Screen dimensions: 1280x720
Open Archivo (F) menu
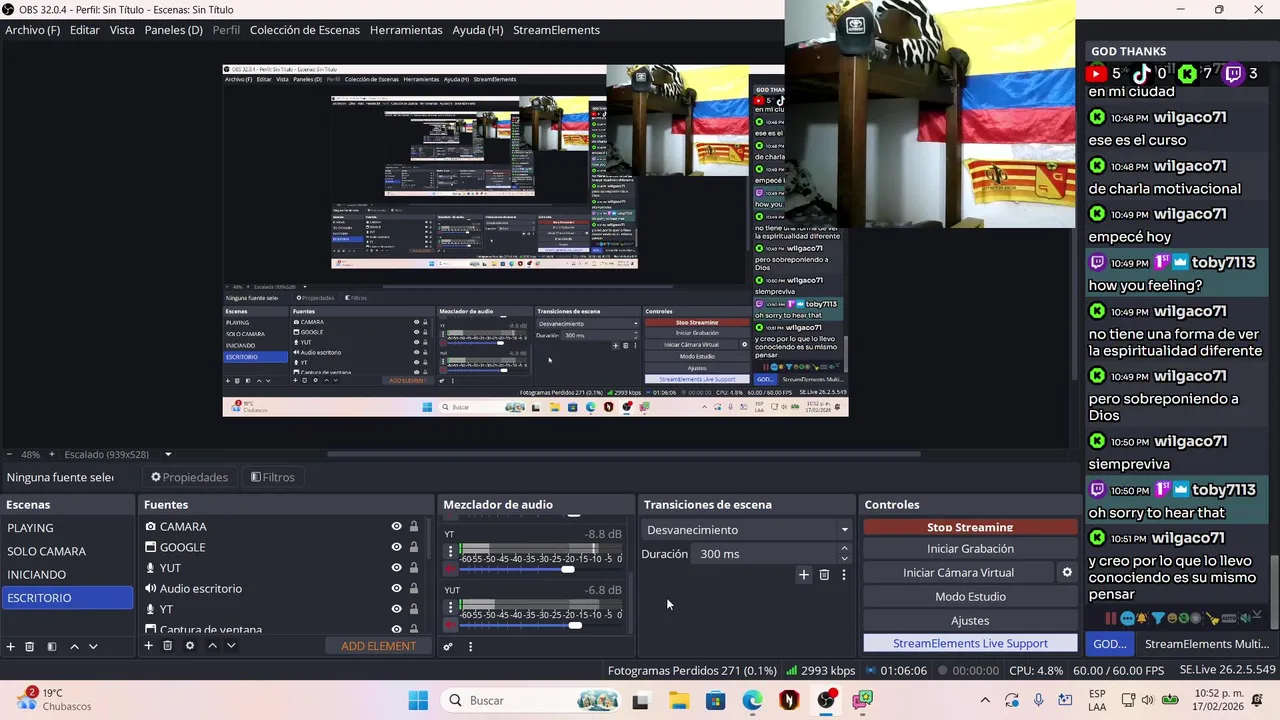[x=32, y=30]
